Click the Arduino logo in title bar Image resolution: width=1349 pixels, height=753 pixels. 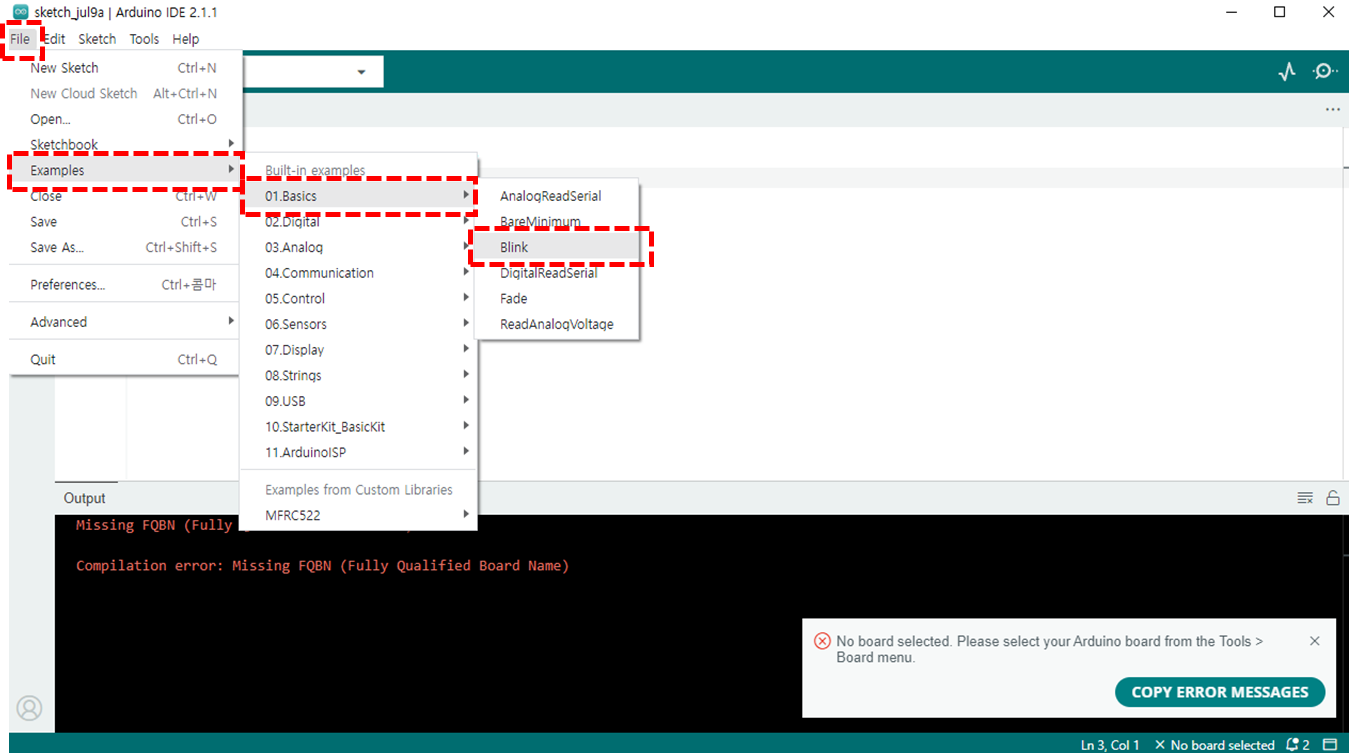[x=20, y=13]
